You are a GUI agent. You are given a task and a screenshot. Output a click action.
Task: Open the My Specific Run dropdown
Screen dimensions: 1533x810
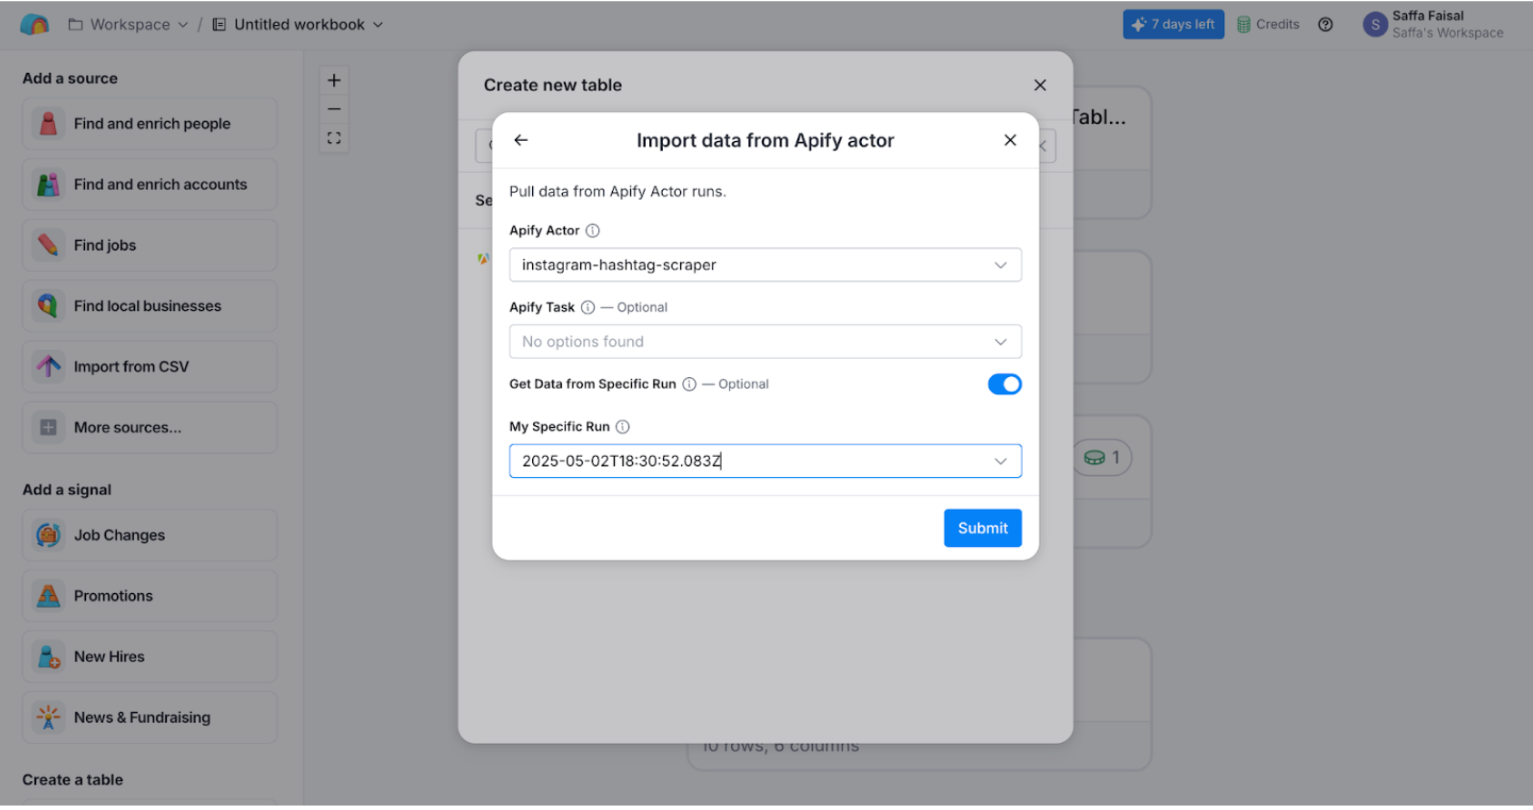[765, 461]
